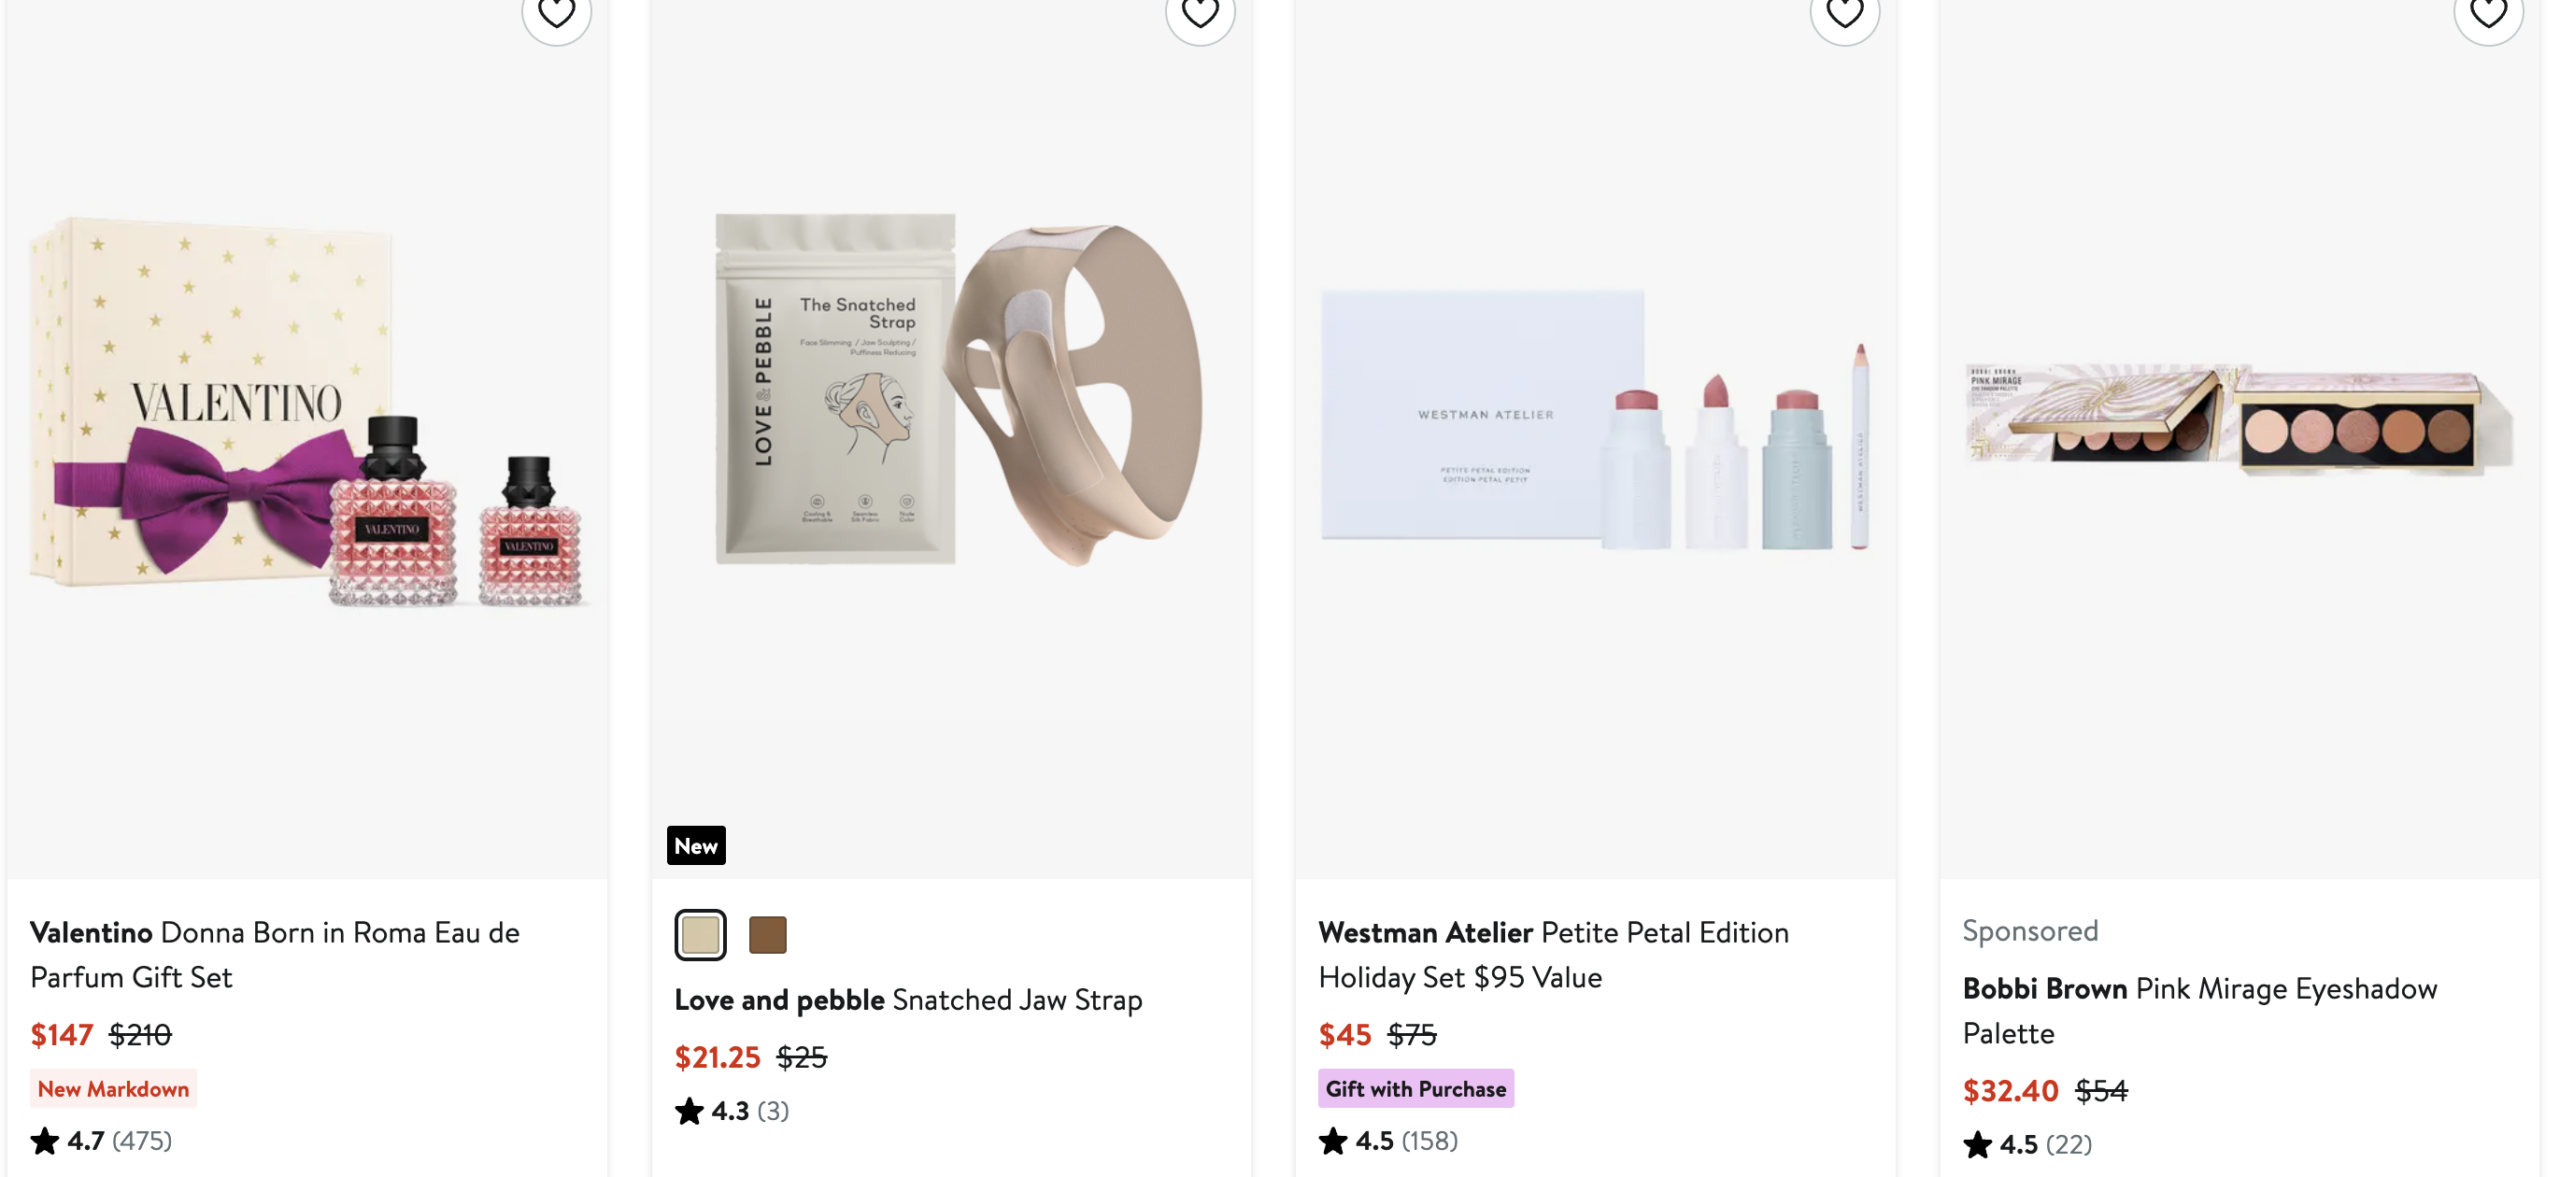This screenshot has width=2560, height=1177.
Task: Save Westman Atelier set via heart icon
Action: [x=1844, y=14]
